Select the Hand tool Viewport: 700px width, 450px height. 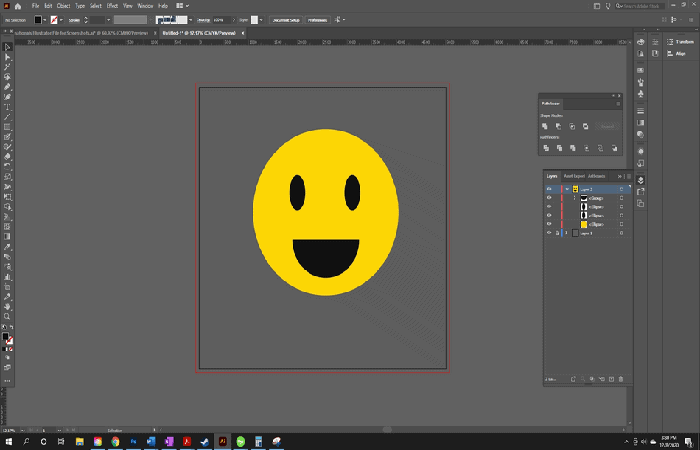(x=7, y=307)
